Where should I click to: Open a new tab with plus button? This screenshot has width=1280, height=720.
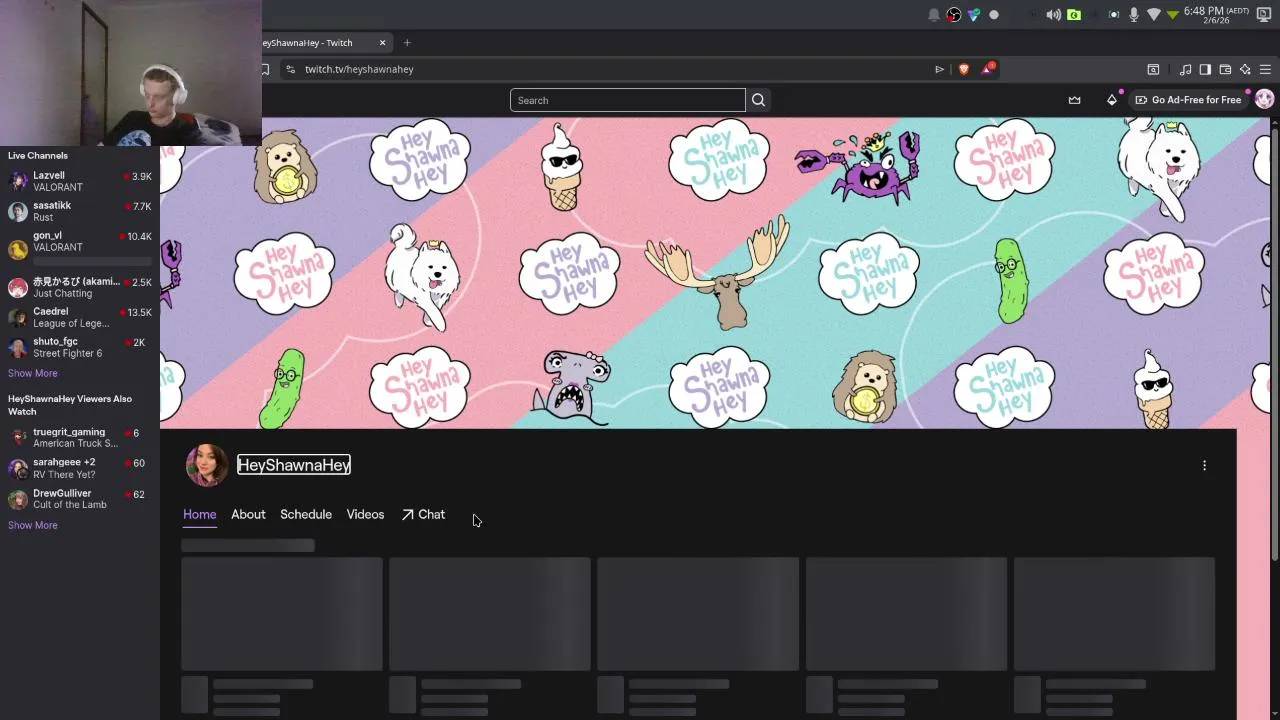[407, 42]
